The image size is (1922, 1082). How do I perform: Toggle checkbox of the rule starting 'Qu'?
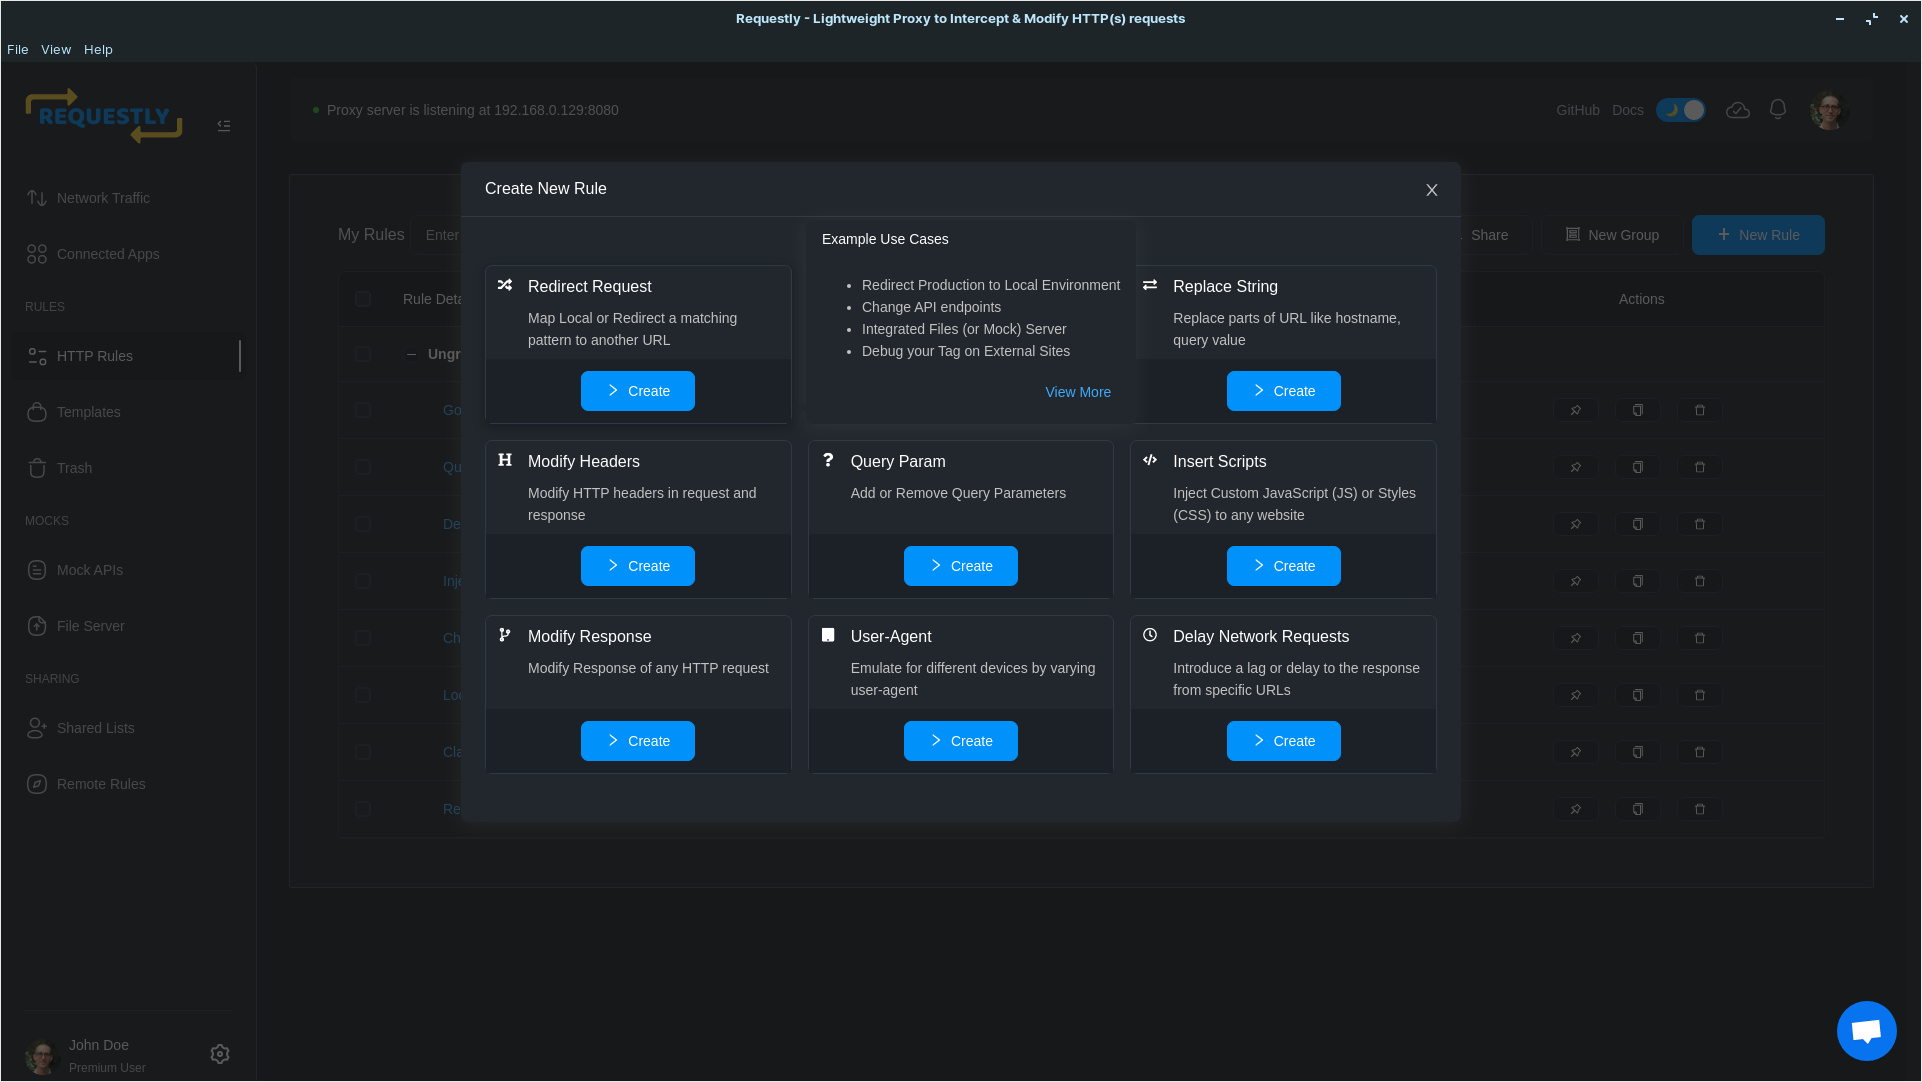point(363,467)
